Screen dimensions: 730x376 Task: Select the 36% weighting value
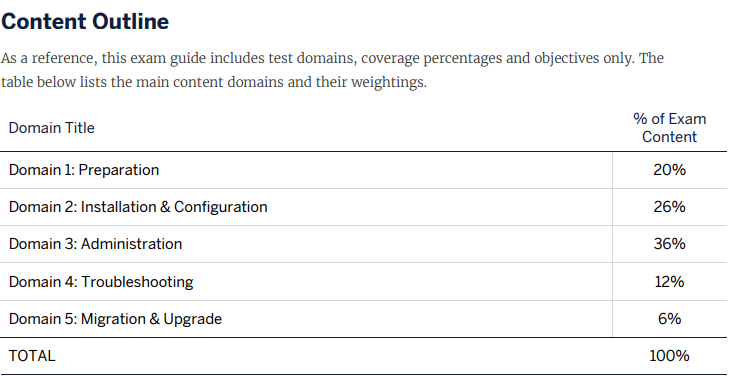point(669,244)
